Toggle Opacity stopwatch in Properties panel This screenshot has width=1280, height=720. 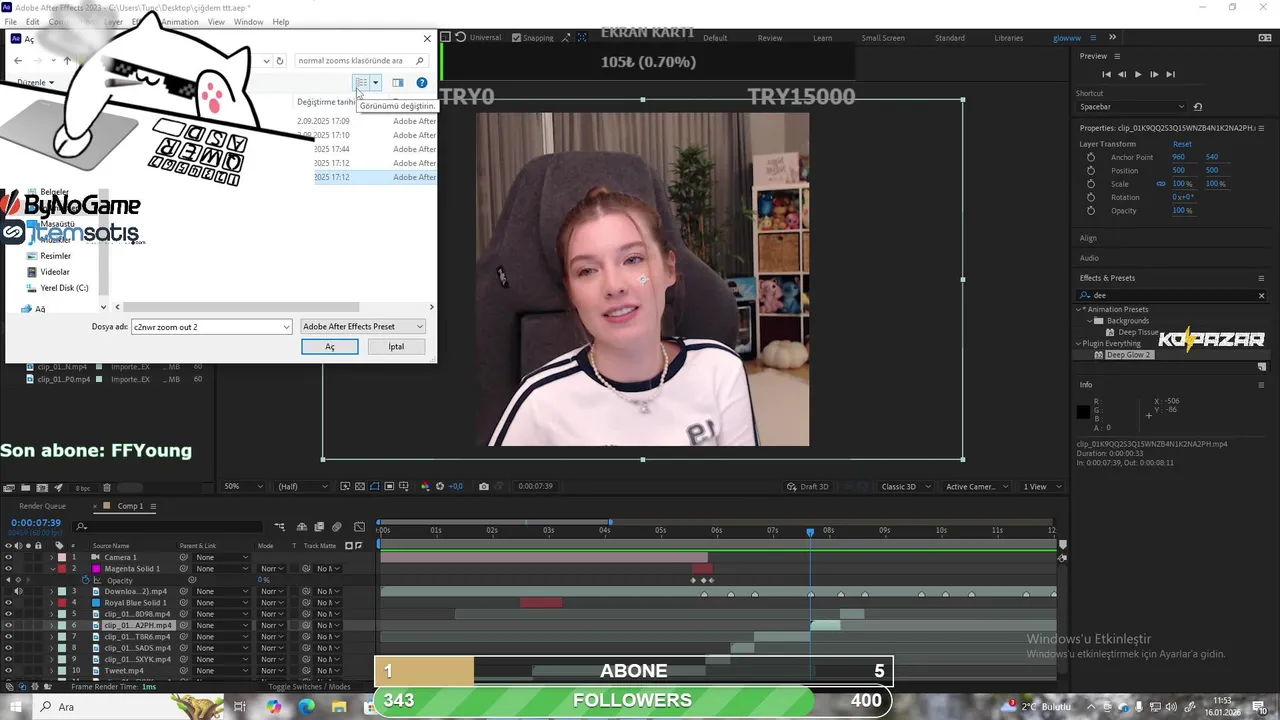1090,210
